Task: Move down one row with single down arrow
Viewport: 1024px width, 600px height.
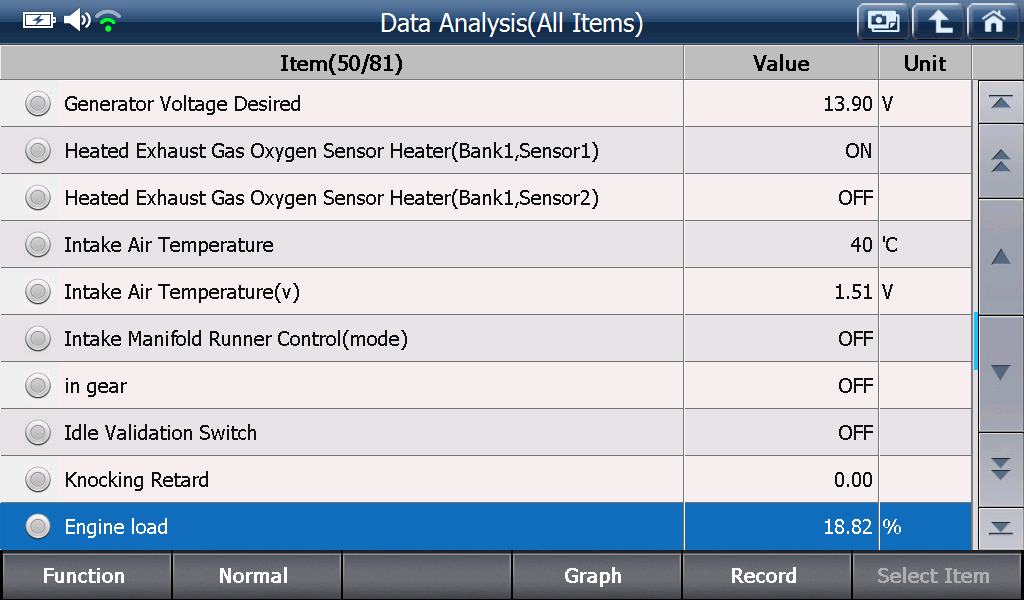Action: coord(1000,373)
